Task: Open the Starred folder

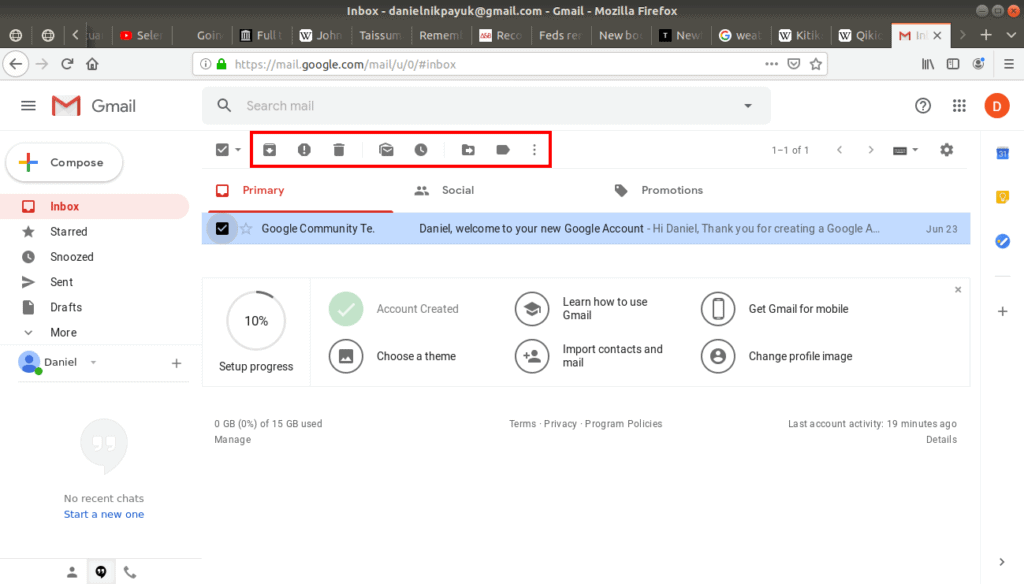Action: pos(69,232)
